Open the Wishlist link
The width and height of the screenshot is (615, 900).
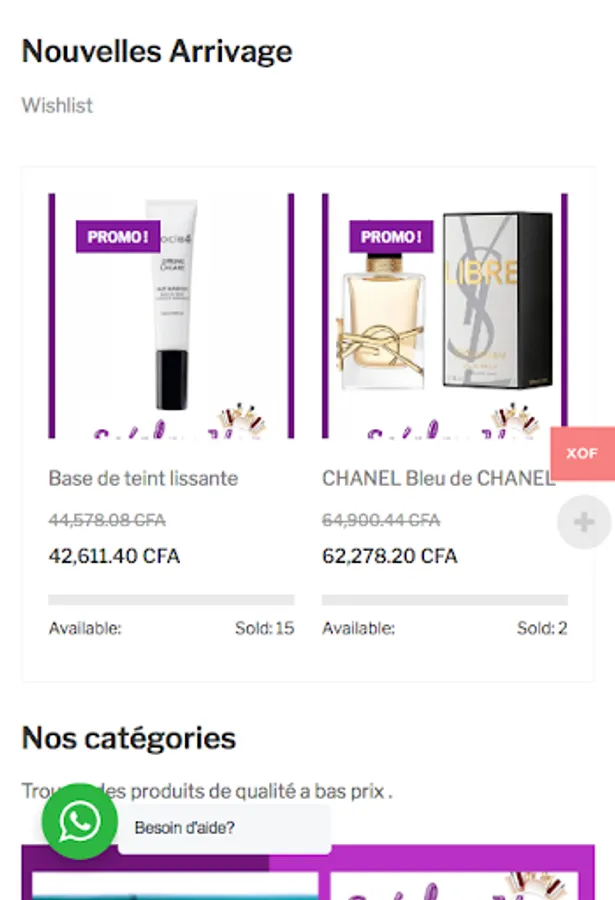(x=57, y=106)
